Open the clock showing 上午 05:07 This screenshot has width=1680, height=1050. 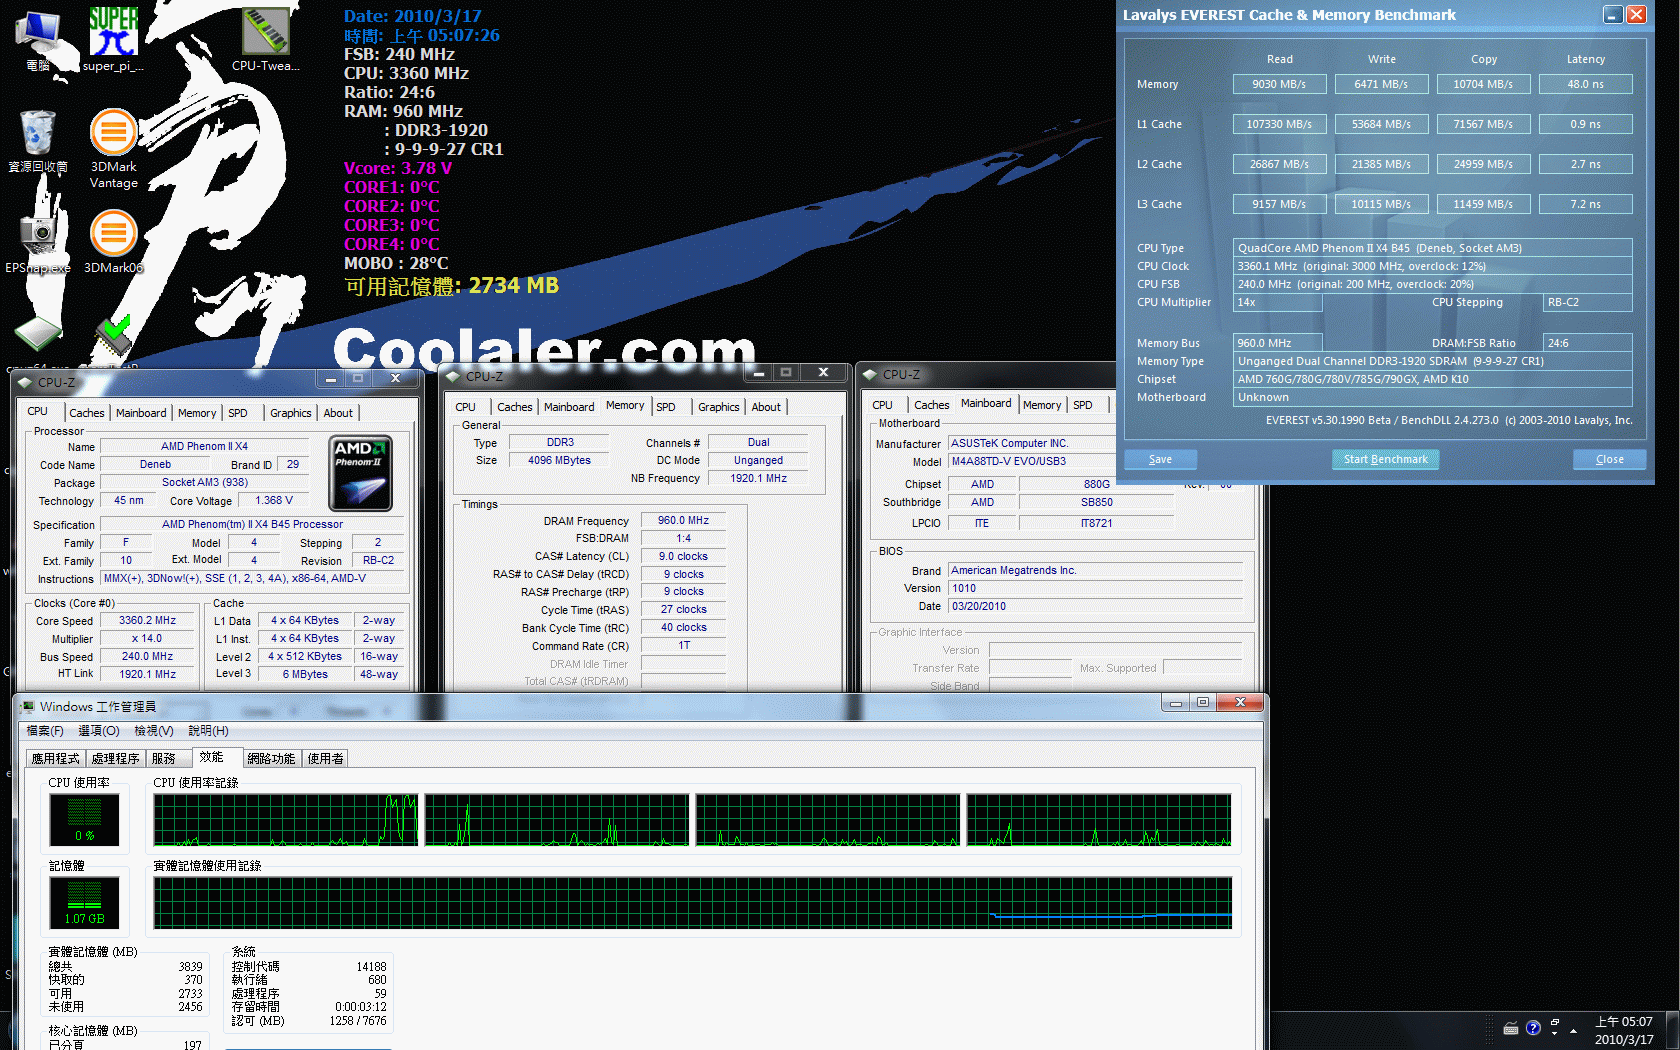coord(1624,1030)
